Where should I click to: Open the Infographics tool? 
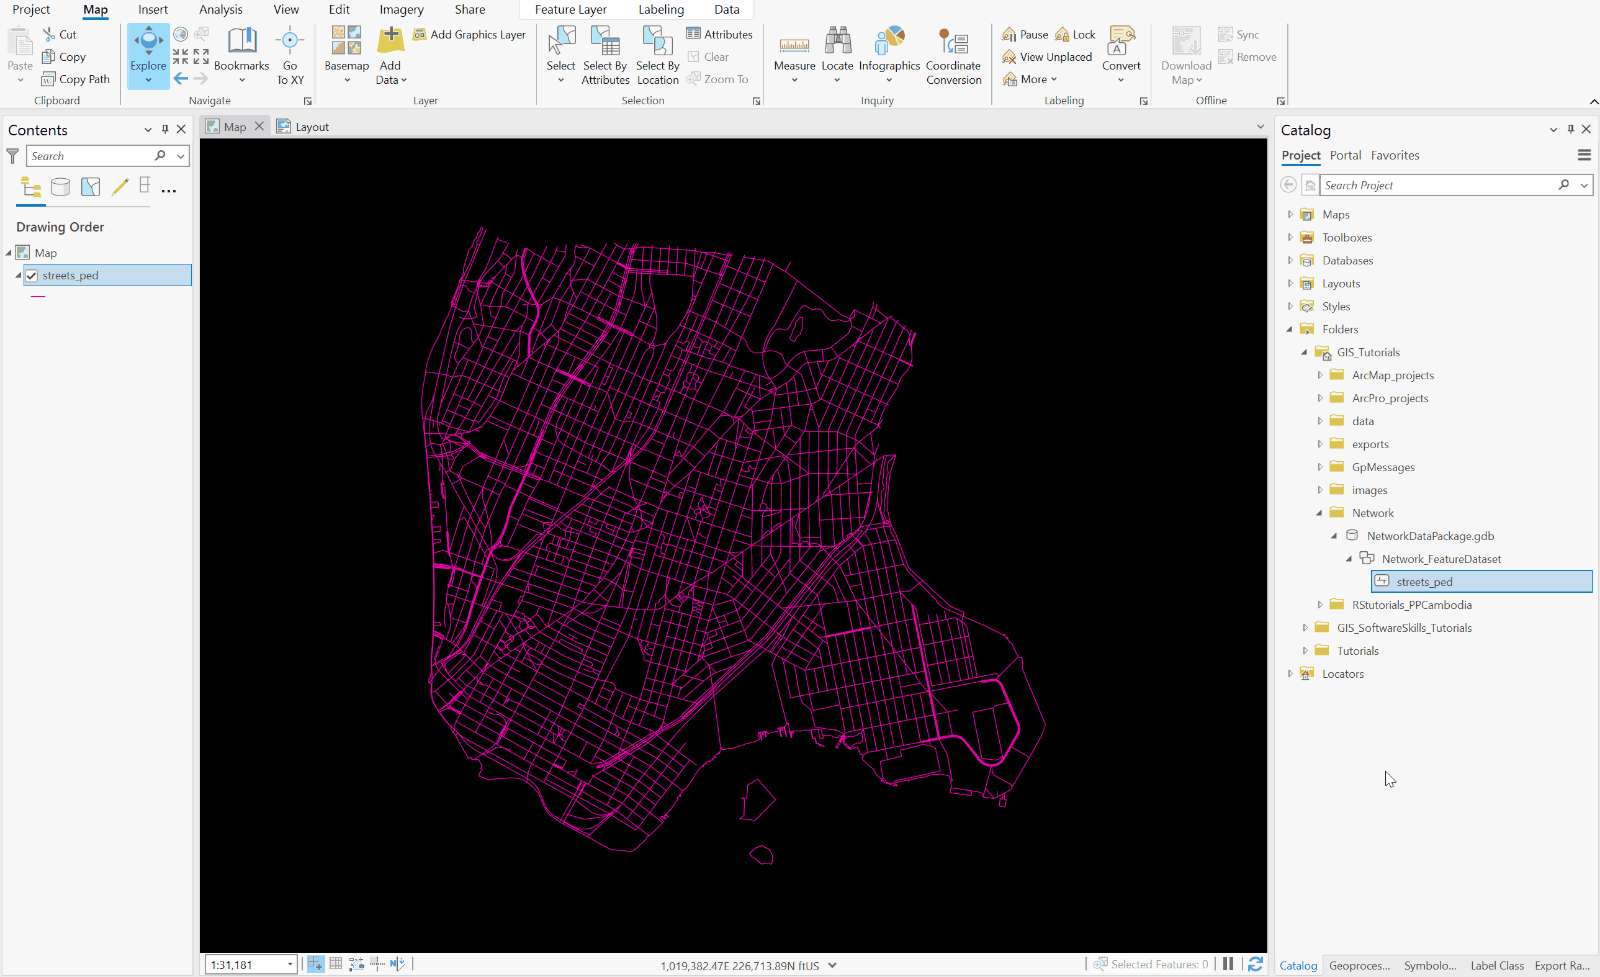tap(888, 55)
